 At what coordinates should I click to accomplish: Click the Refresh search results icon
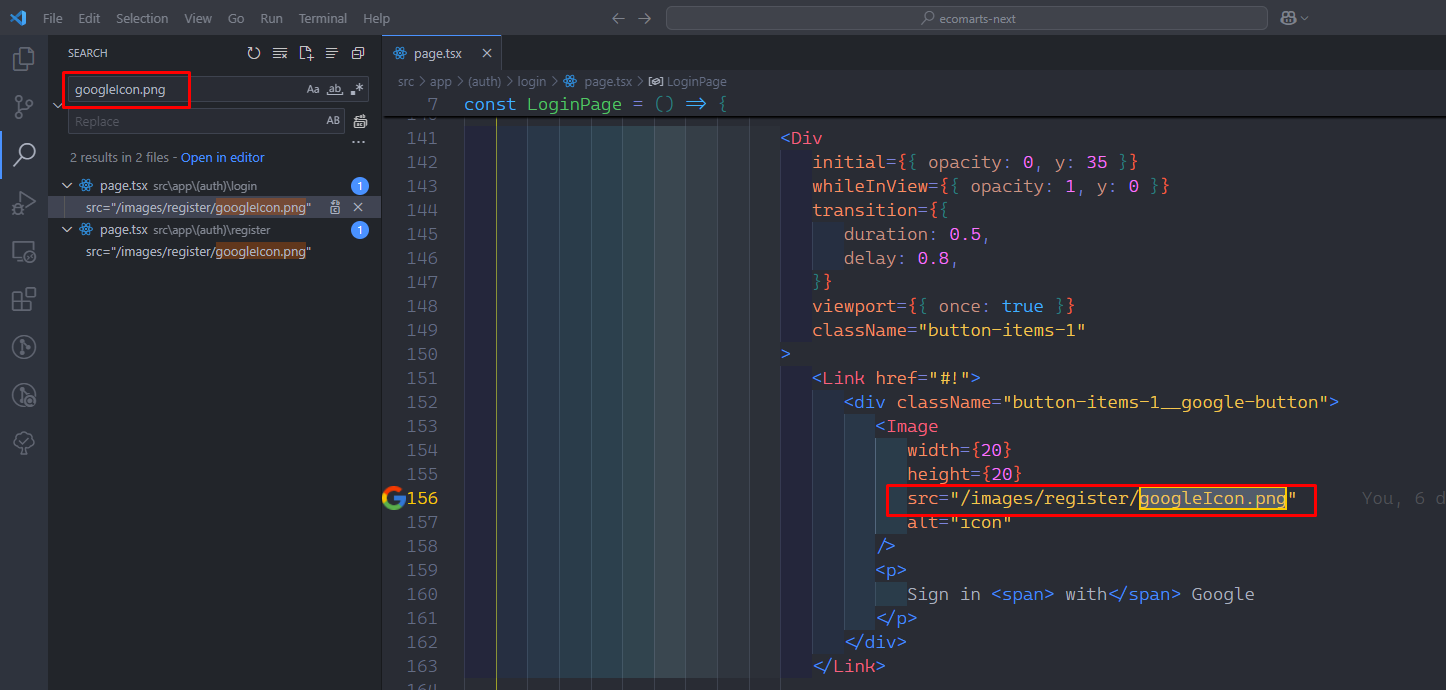[254, 53]
